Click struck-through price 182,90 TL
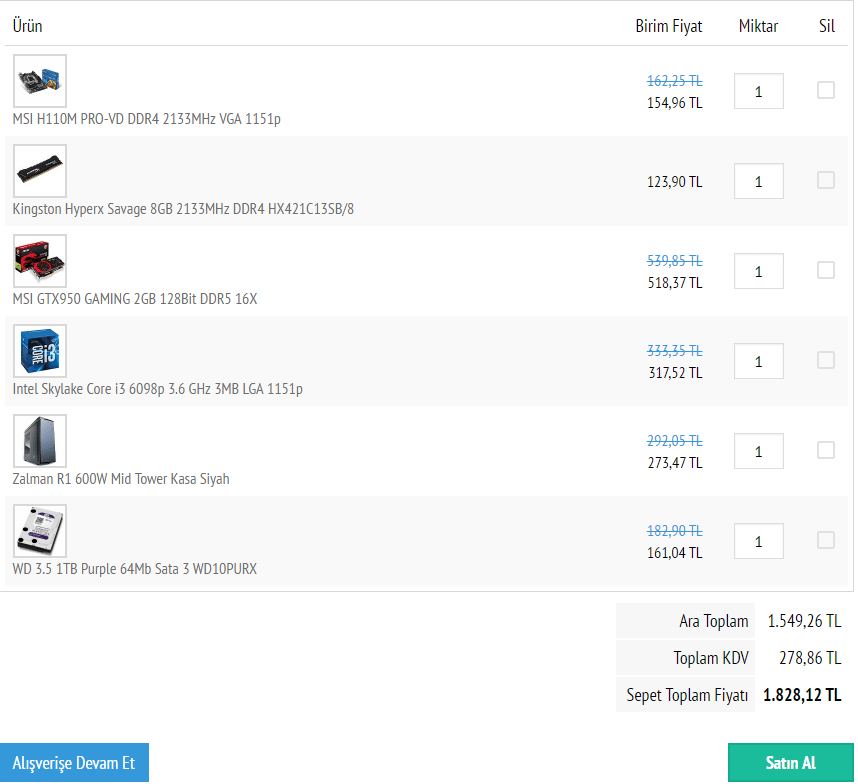Image resolution: width=858 pixels, height=784 pixels. (675, 531)
